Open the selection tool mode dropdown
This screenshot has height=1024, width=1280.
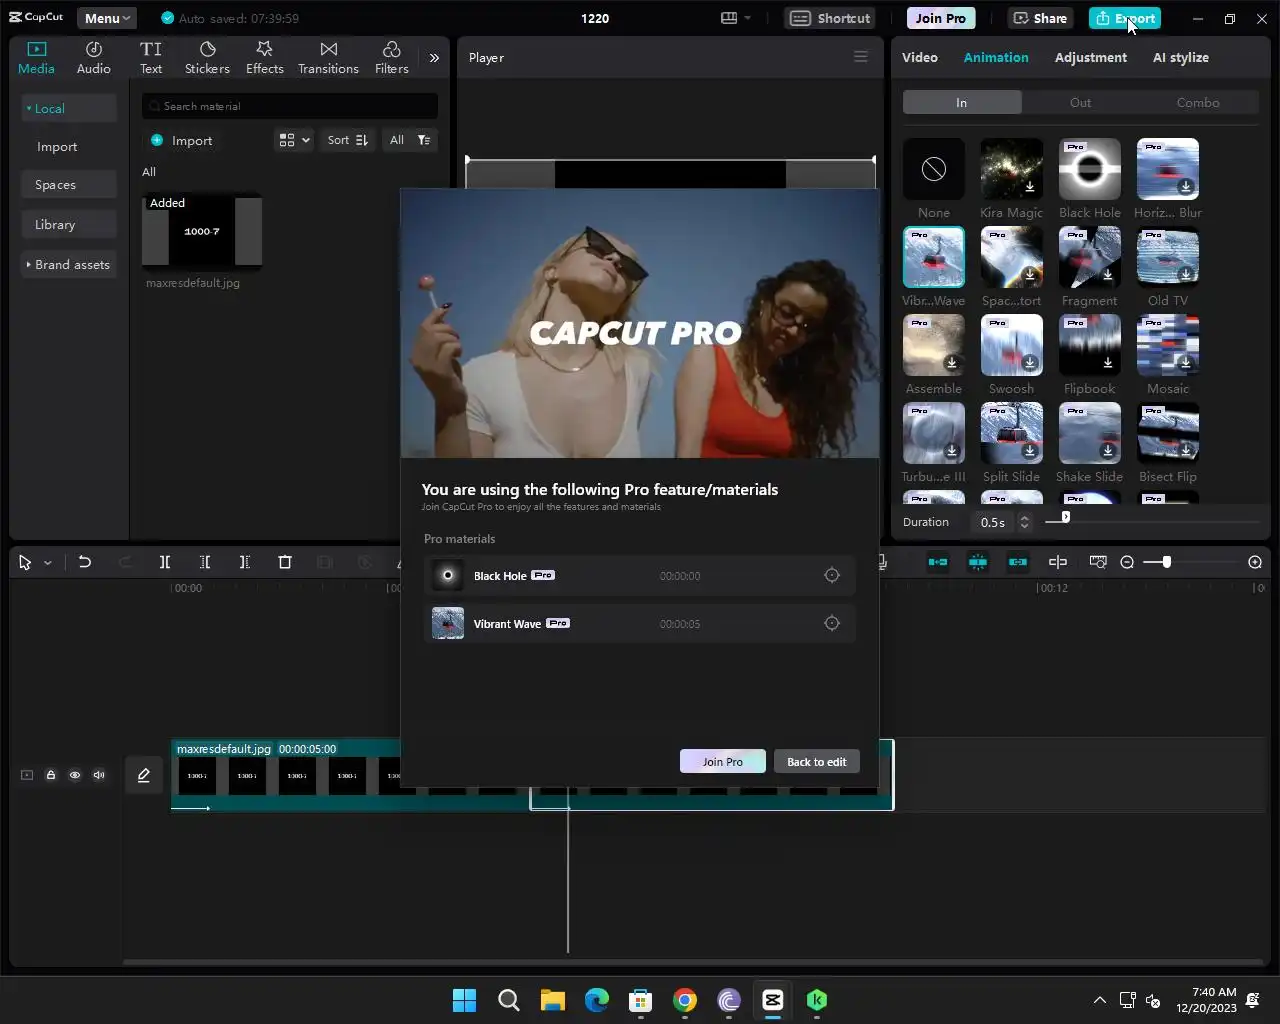click(x=47, y=563)
